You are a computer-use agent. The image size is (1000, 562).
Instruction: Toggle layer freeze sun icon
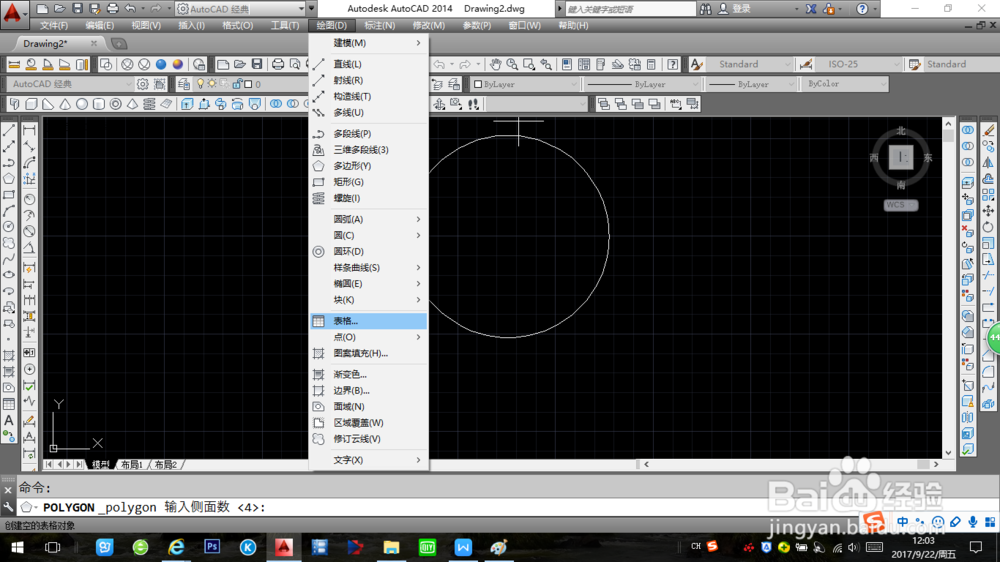coord(212,84)
